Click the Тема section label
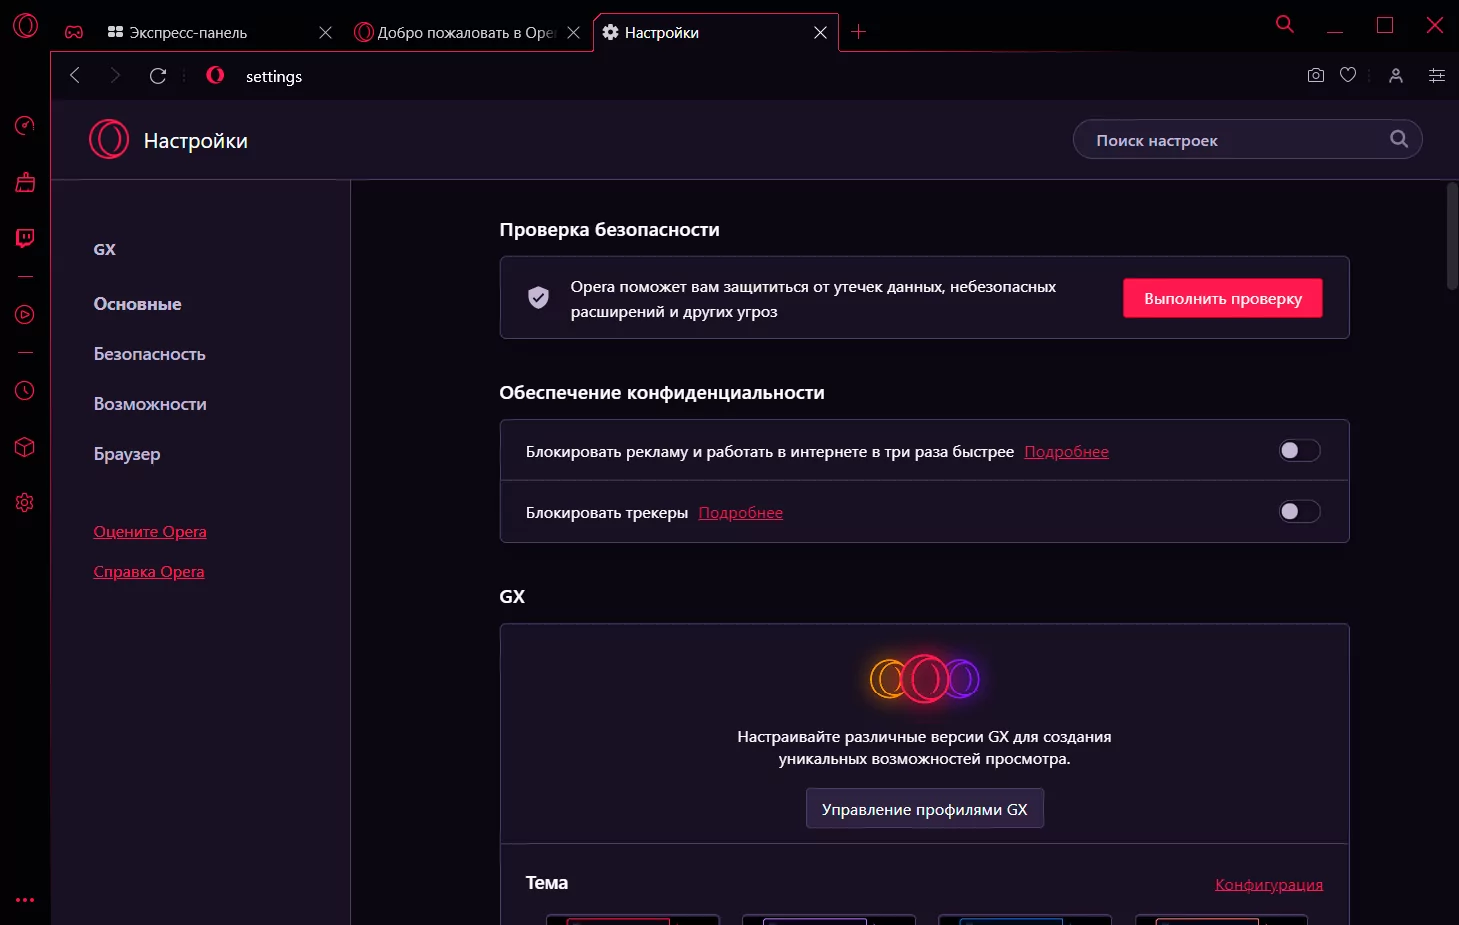This screenshot has height=925, width=1459. point(547,883)
